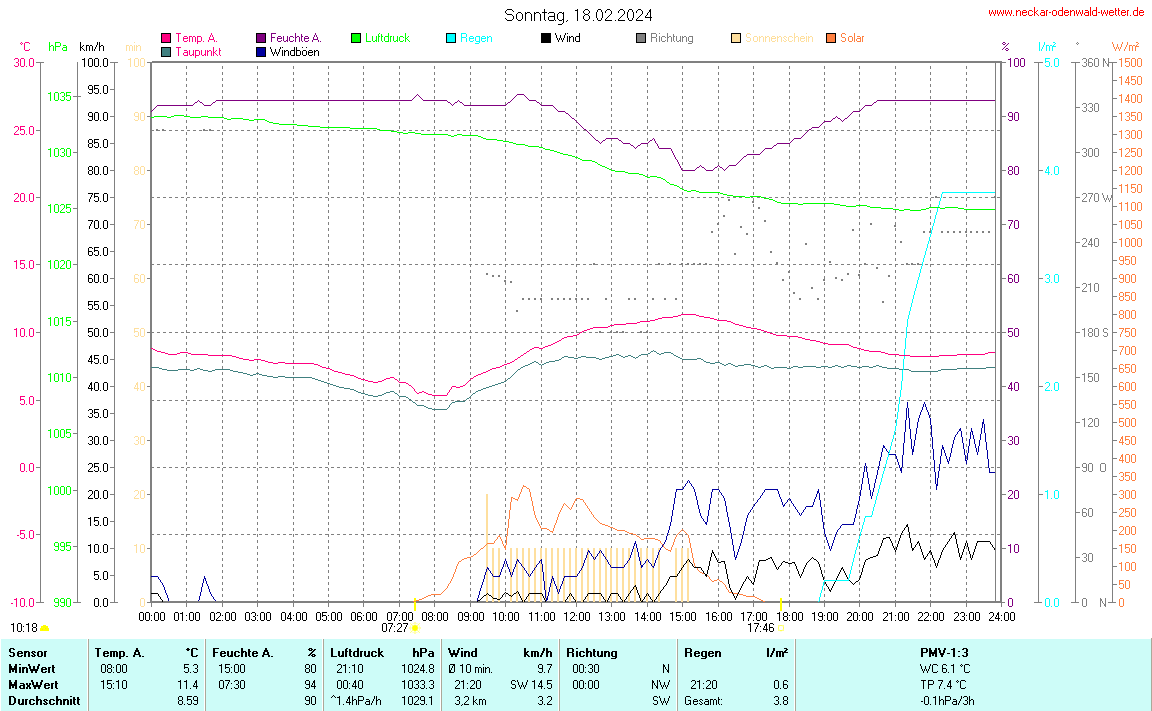Click the yellow sunset marker on the time axis
The image size is (1152, 711).
780,607
